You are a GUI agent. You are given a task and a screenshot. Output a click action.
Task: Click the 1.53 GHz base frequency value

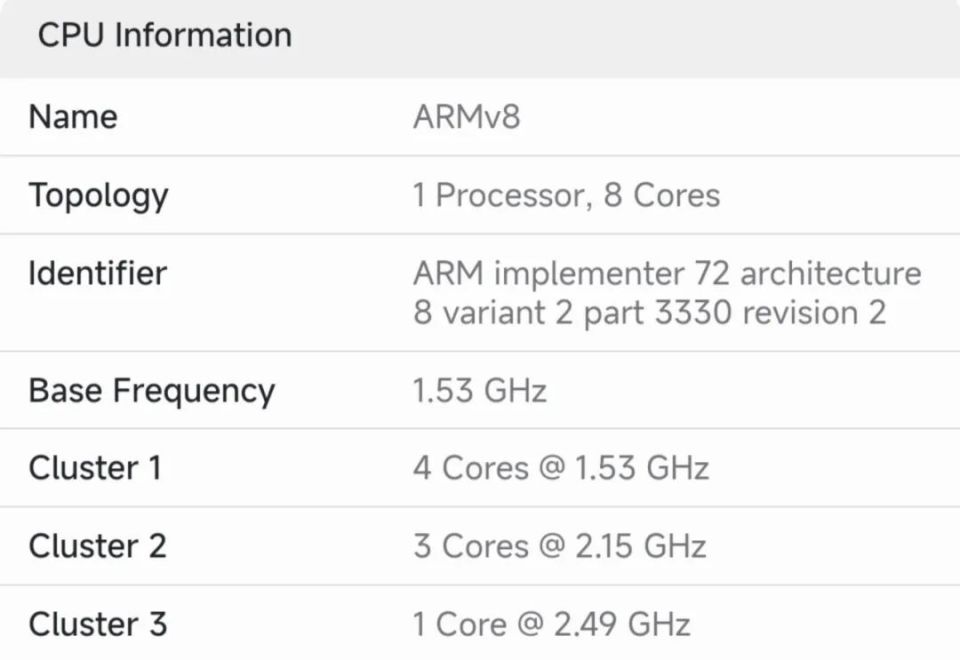pyautogui.click(x=479, y=391)
